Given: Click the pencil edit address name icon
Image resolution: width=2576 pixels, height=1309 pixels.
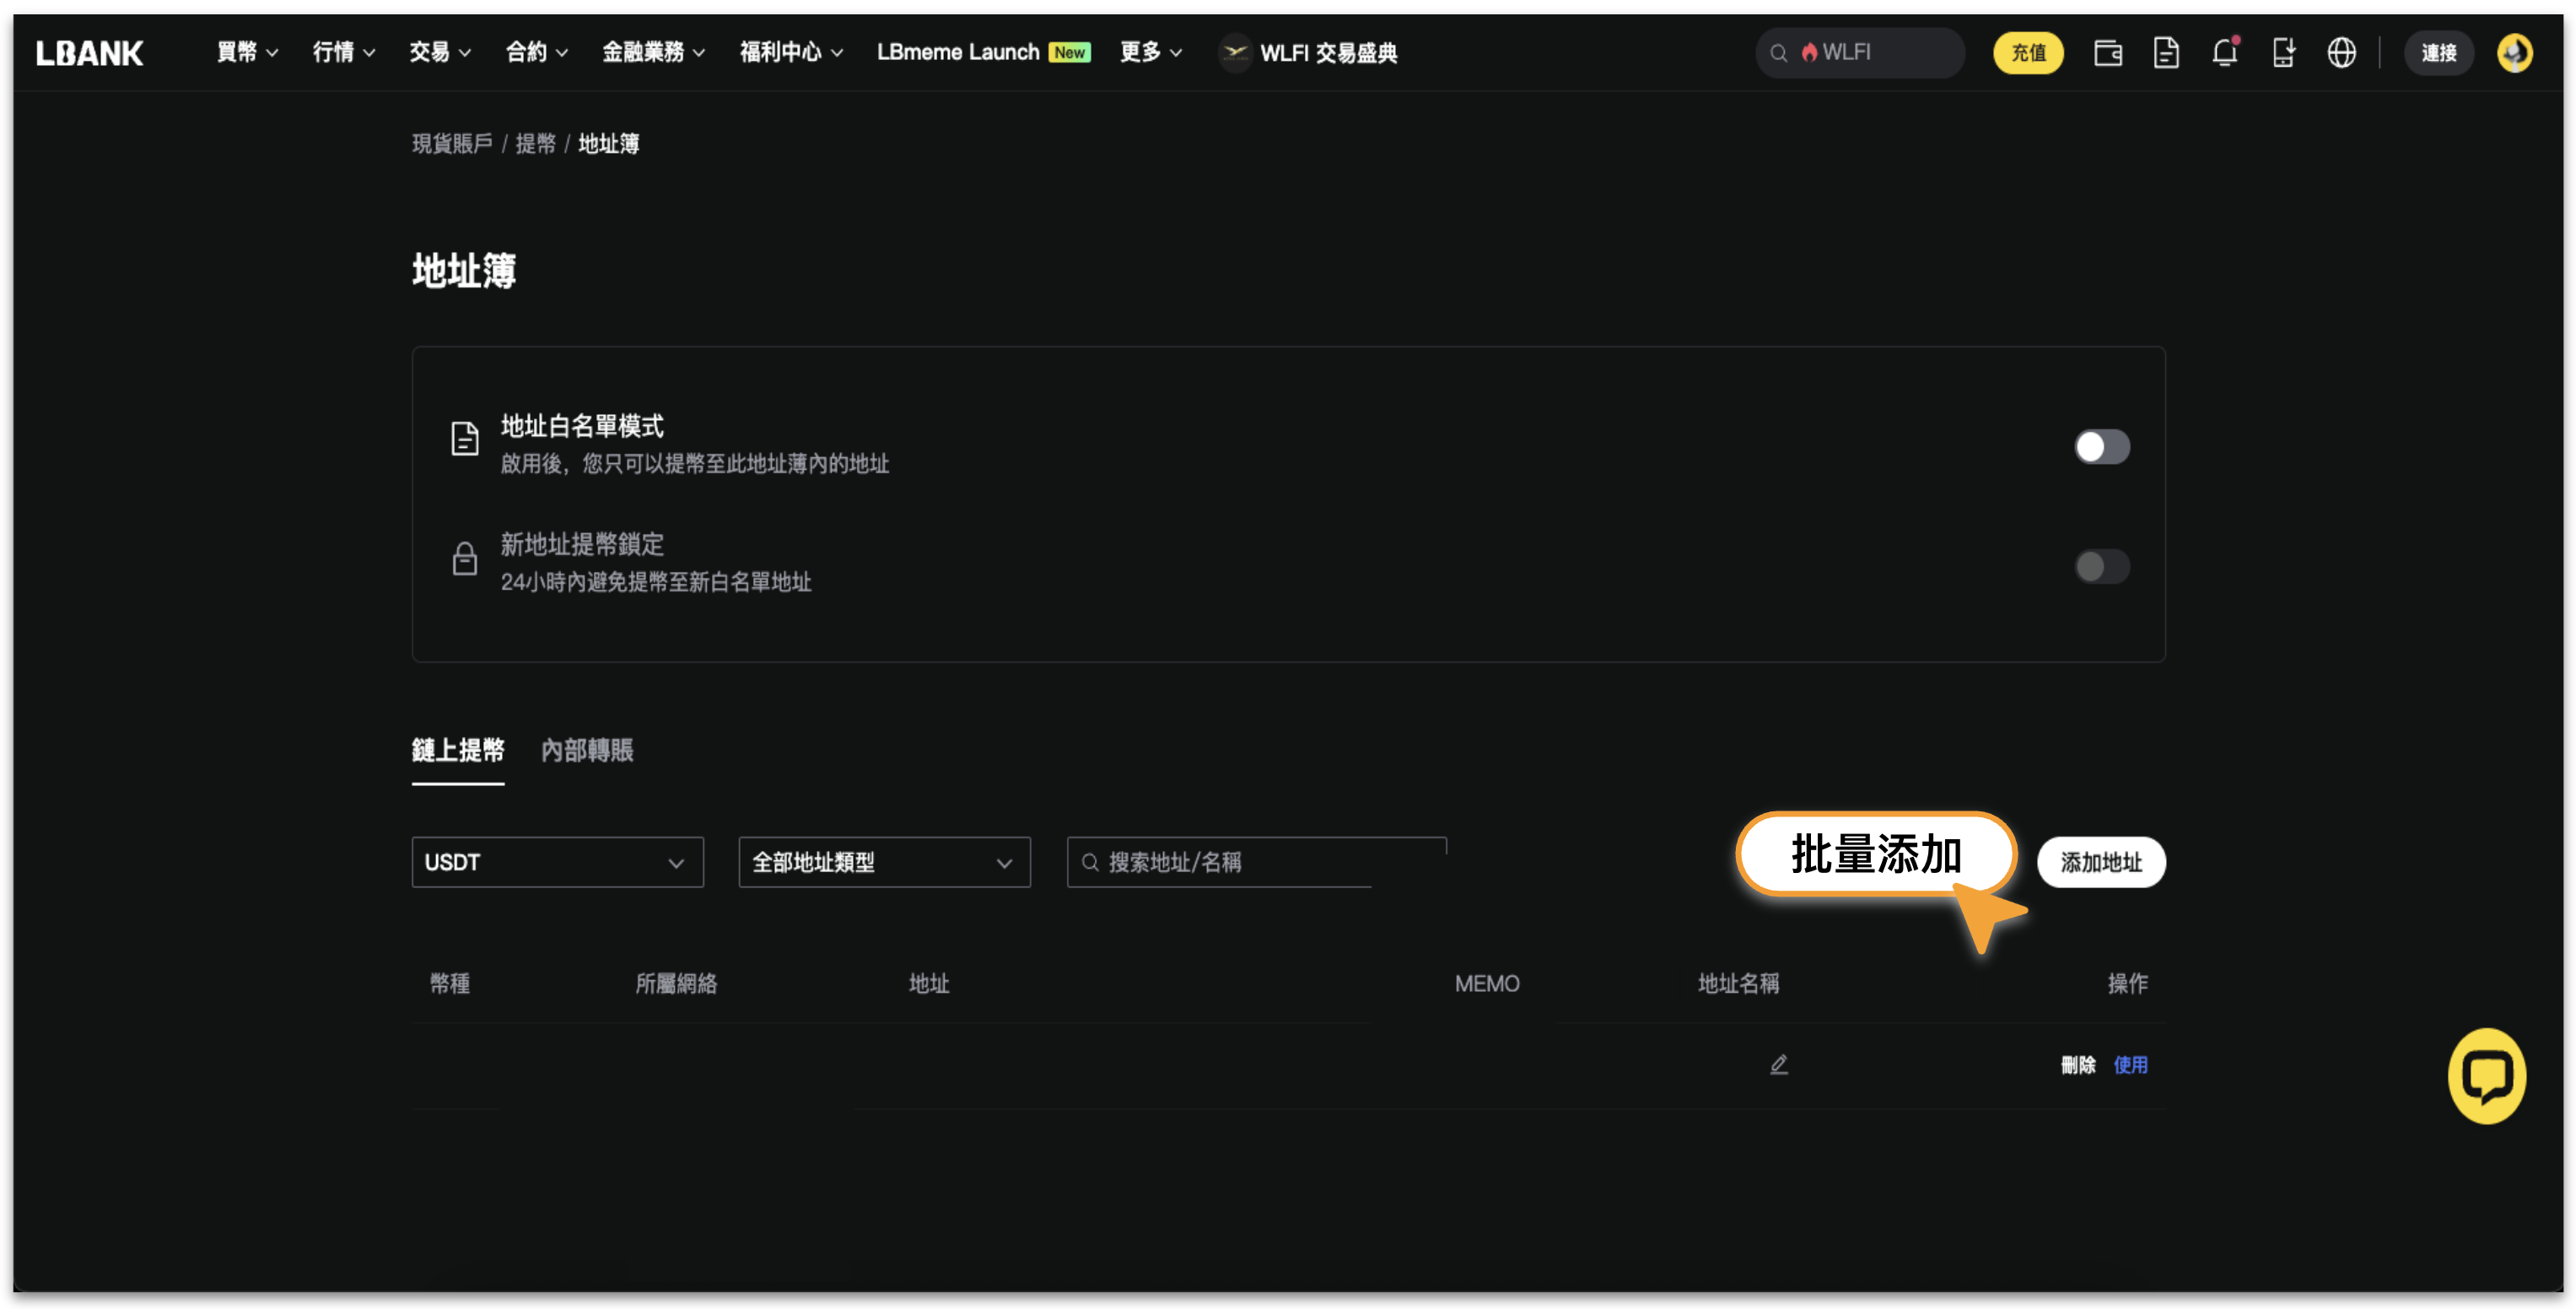Looking at the screenshot, I should point(1778,1064).
